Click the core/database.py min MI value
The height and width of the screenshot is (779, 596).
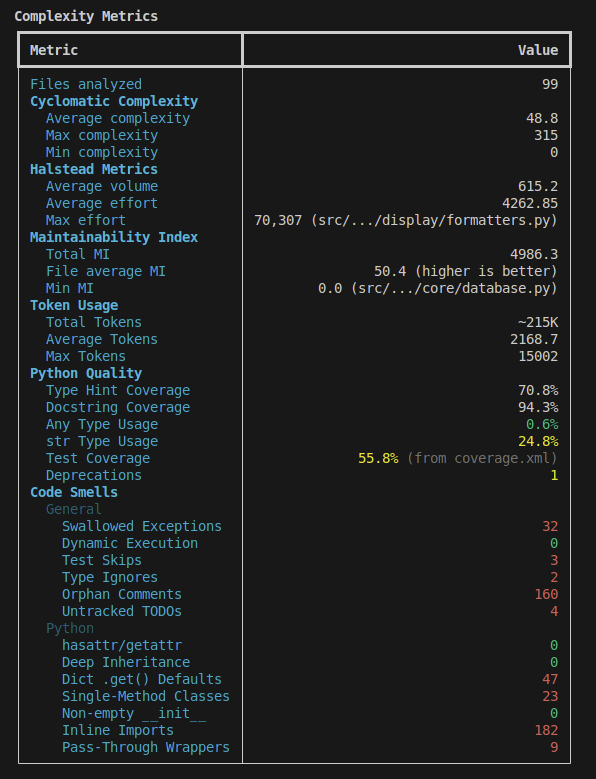pyautogui.click(x=438, y=288)
